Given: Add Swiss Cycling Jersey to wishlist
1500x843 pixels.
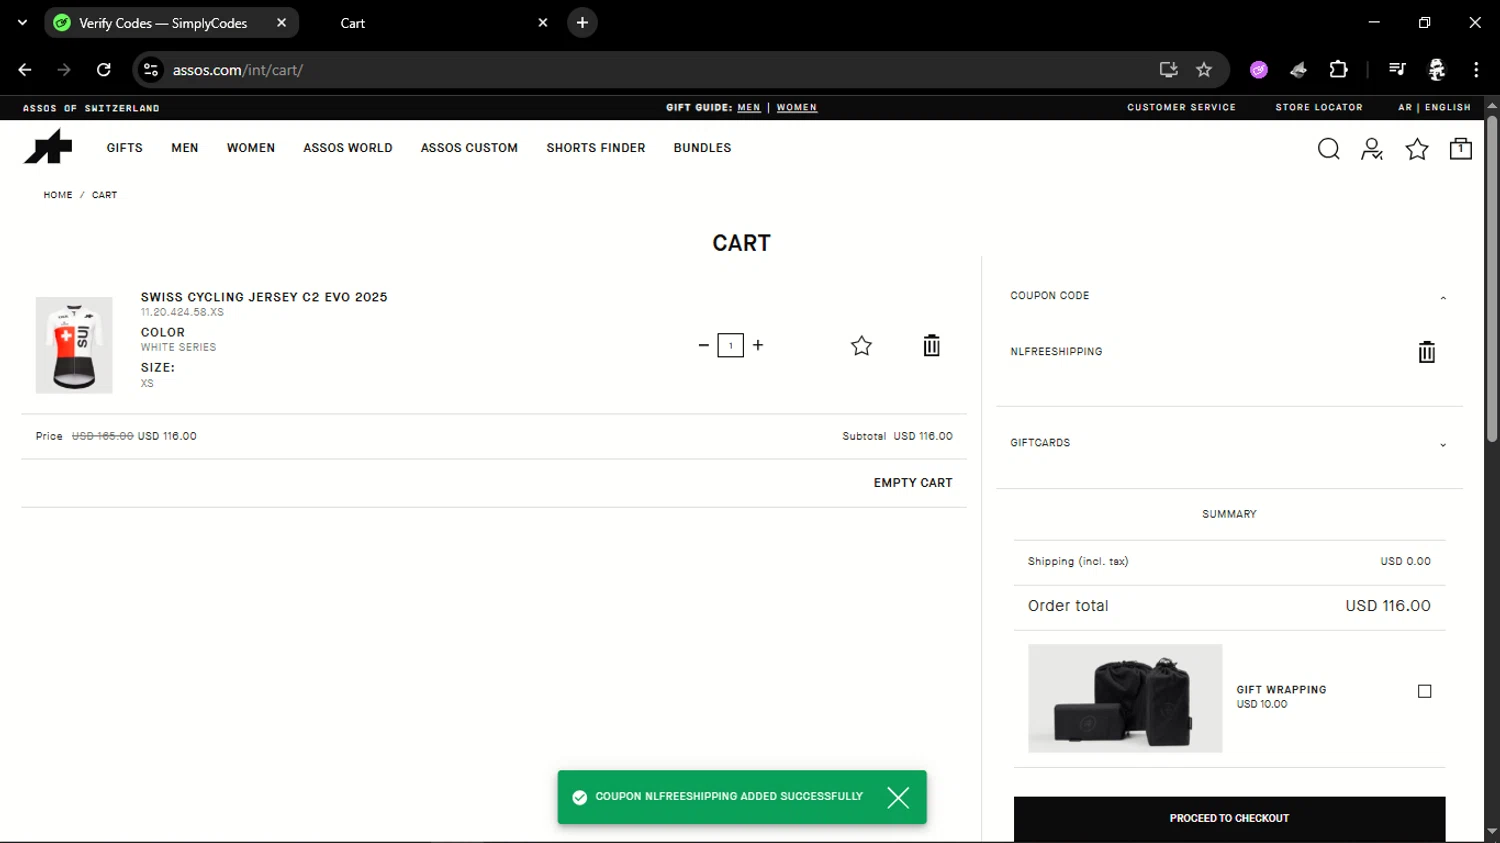Looking at the screenshot, I should tap(861, 346).
